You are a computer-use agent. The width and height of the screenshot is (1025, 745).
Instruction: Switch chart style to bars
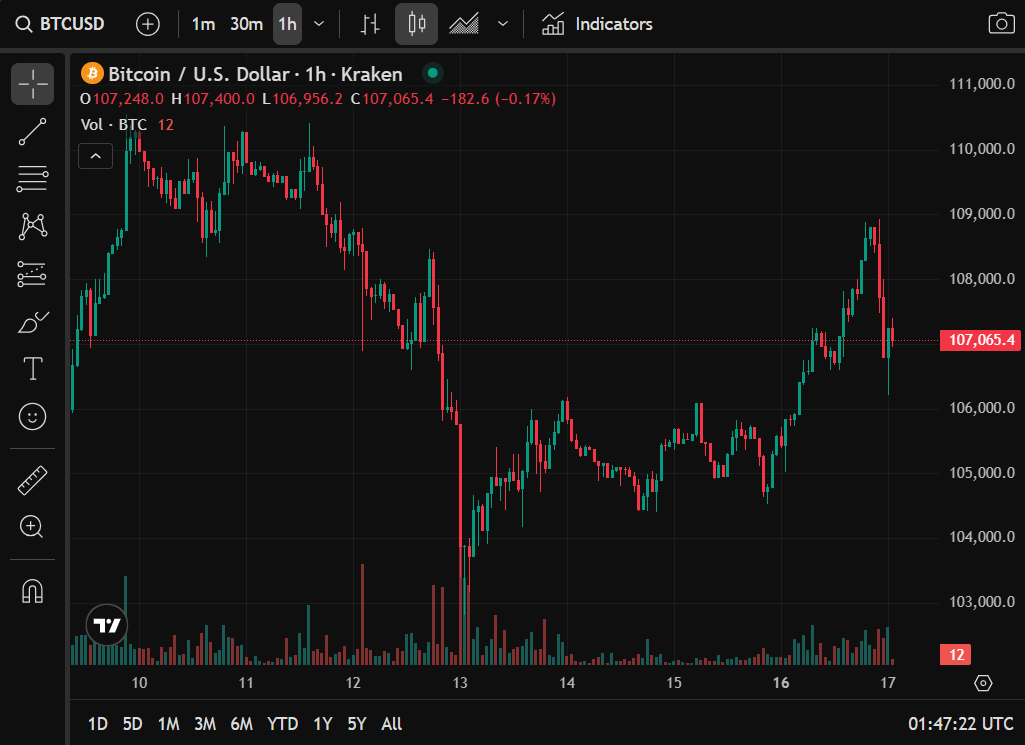point(371,24)
